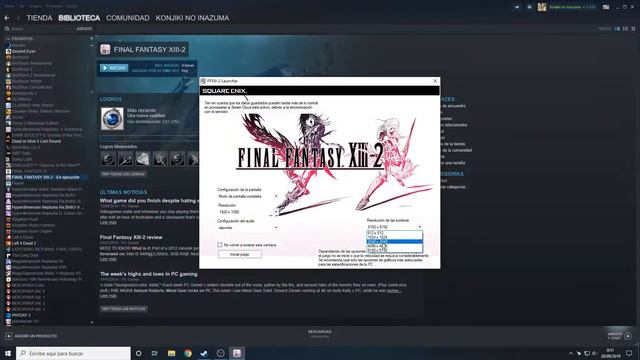Choose 1024 x 1024 shadow resolution
Viewport: 640px width, 360px height.
coord(394,237)
